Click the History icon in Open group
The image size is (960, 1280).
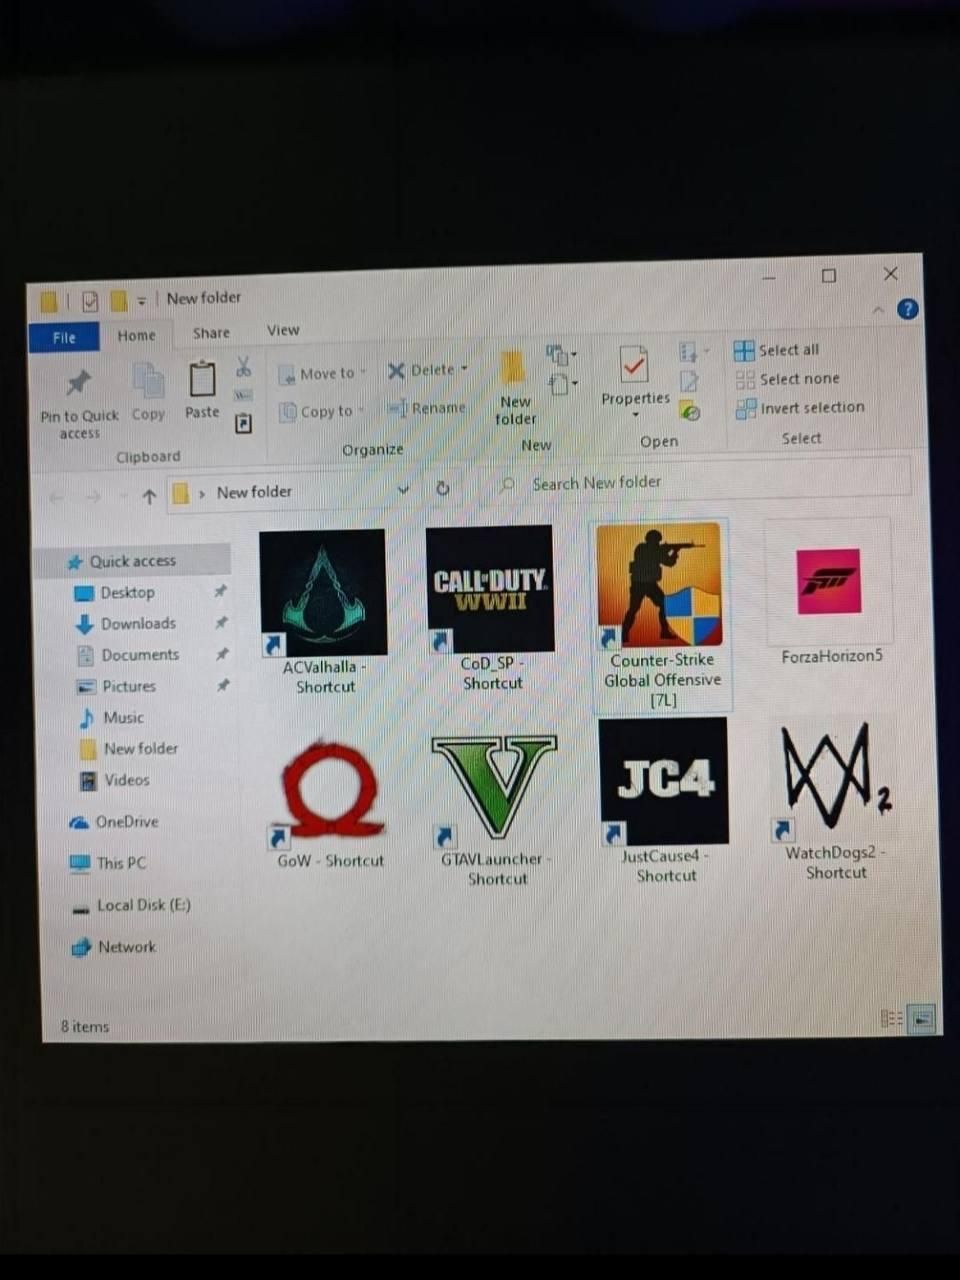pos(689,410)
